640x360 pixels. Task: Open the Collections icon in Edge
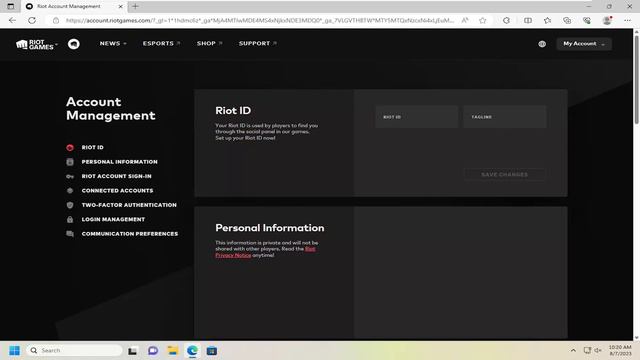click(x=567, y=20)
